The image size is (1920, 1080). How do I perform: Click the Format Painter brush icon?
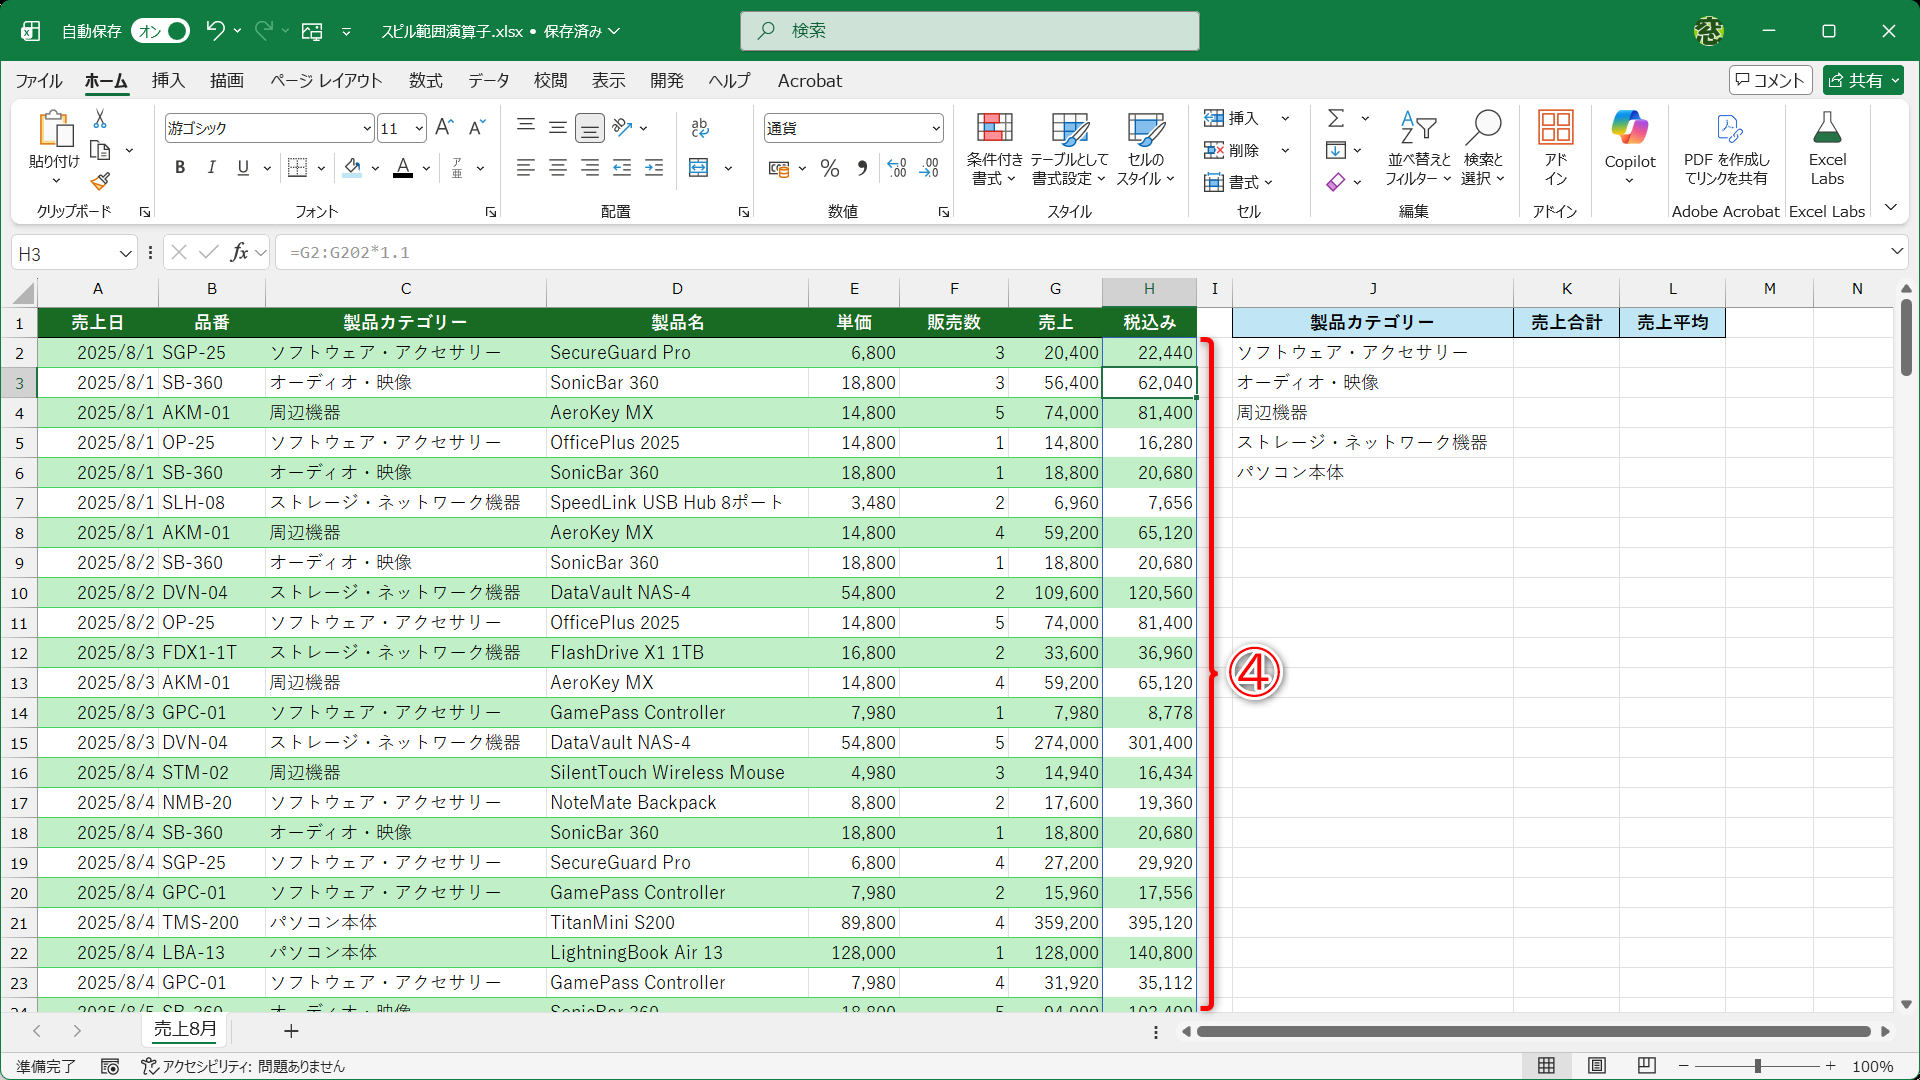100,182
